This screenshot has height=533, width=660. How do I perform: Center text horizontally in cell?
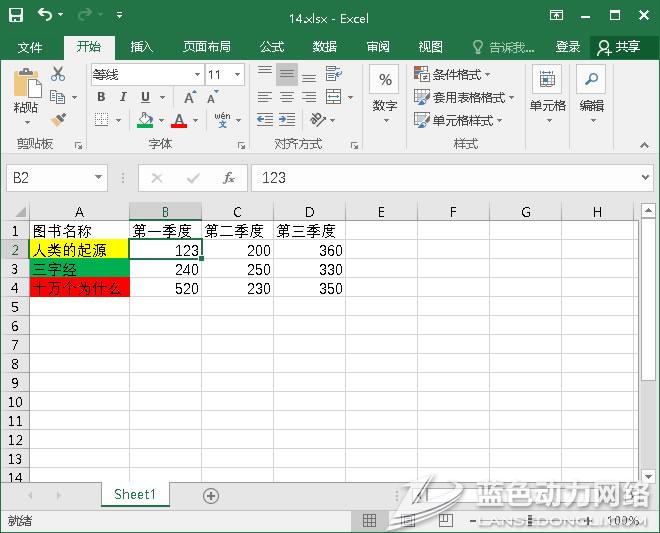pos(287,97)
